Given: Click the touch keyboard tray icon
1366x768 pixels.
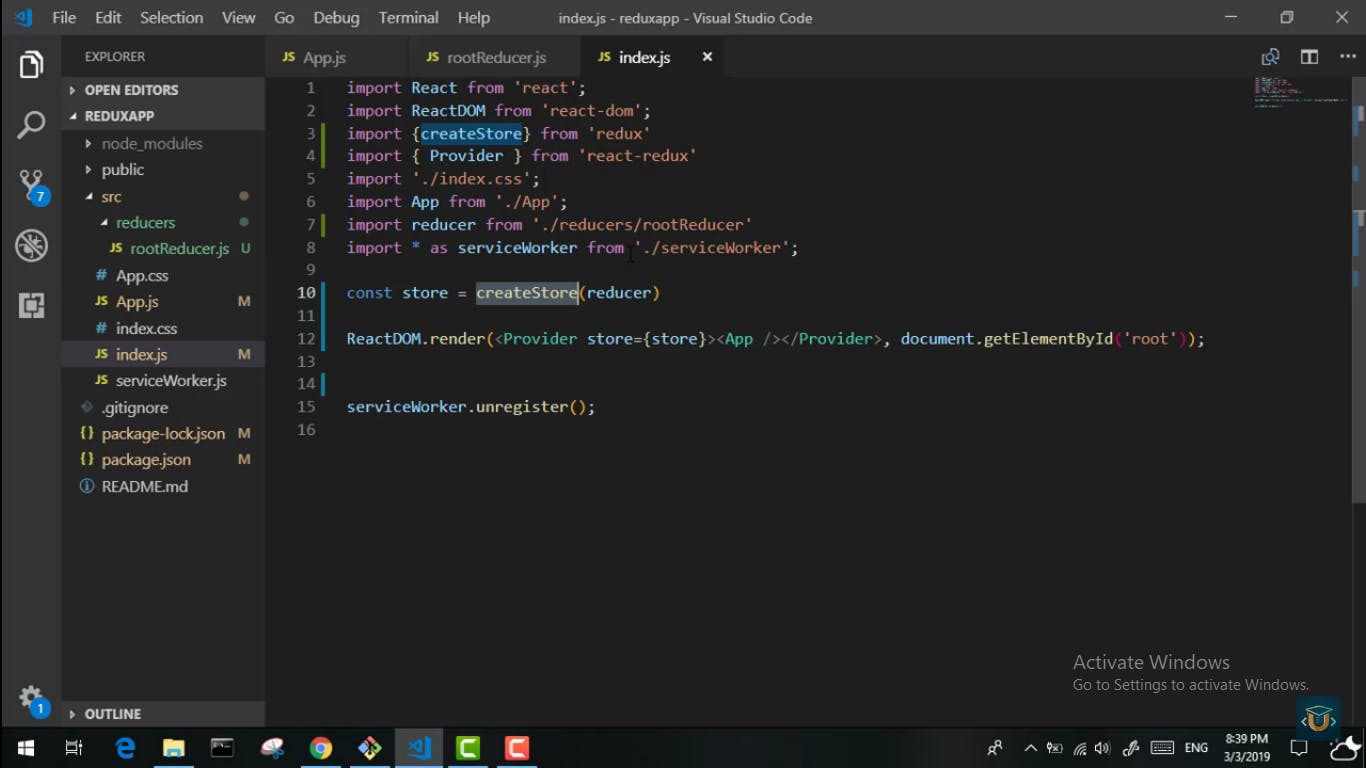Looking at the screenshot, I should [1162, 748].
